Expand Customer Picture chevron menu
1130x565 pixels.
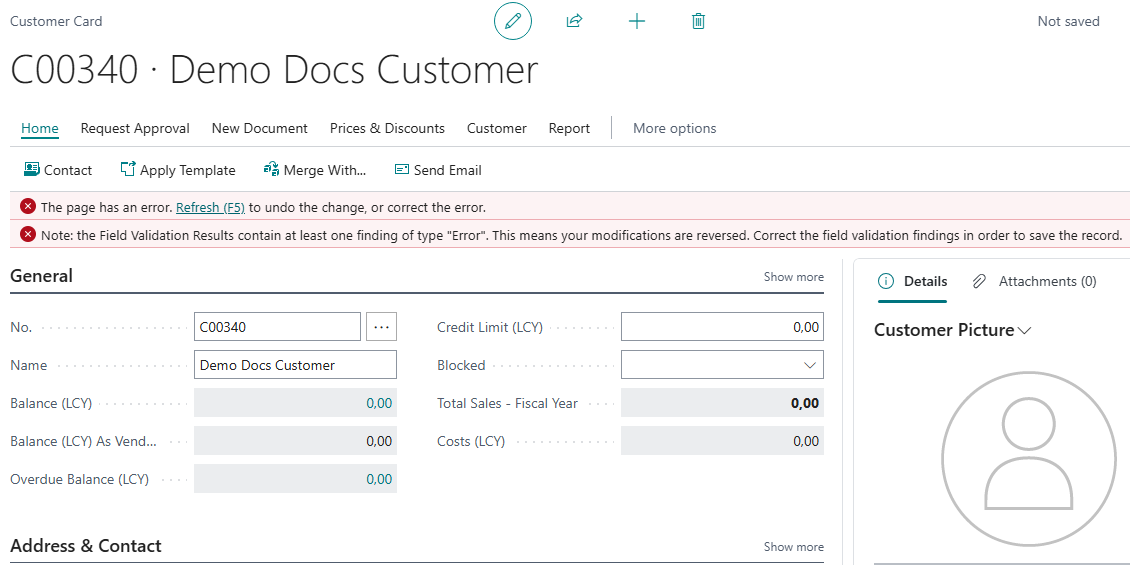1024,331
